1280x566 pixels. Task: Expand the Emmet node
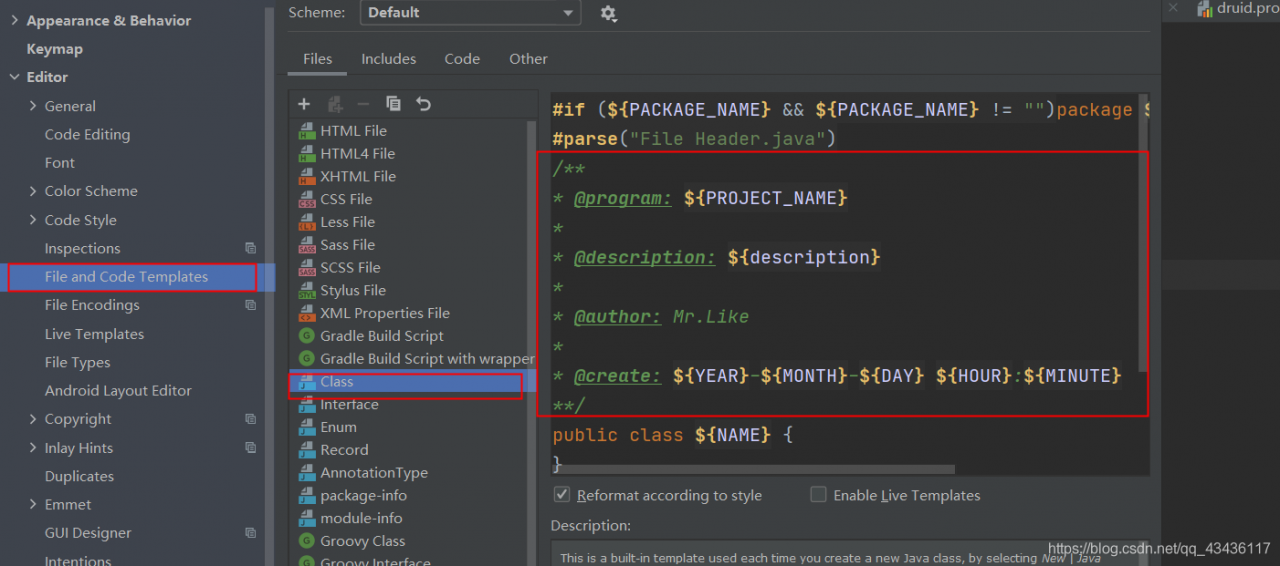click(x=33, y=505)
